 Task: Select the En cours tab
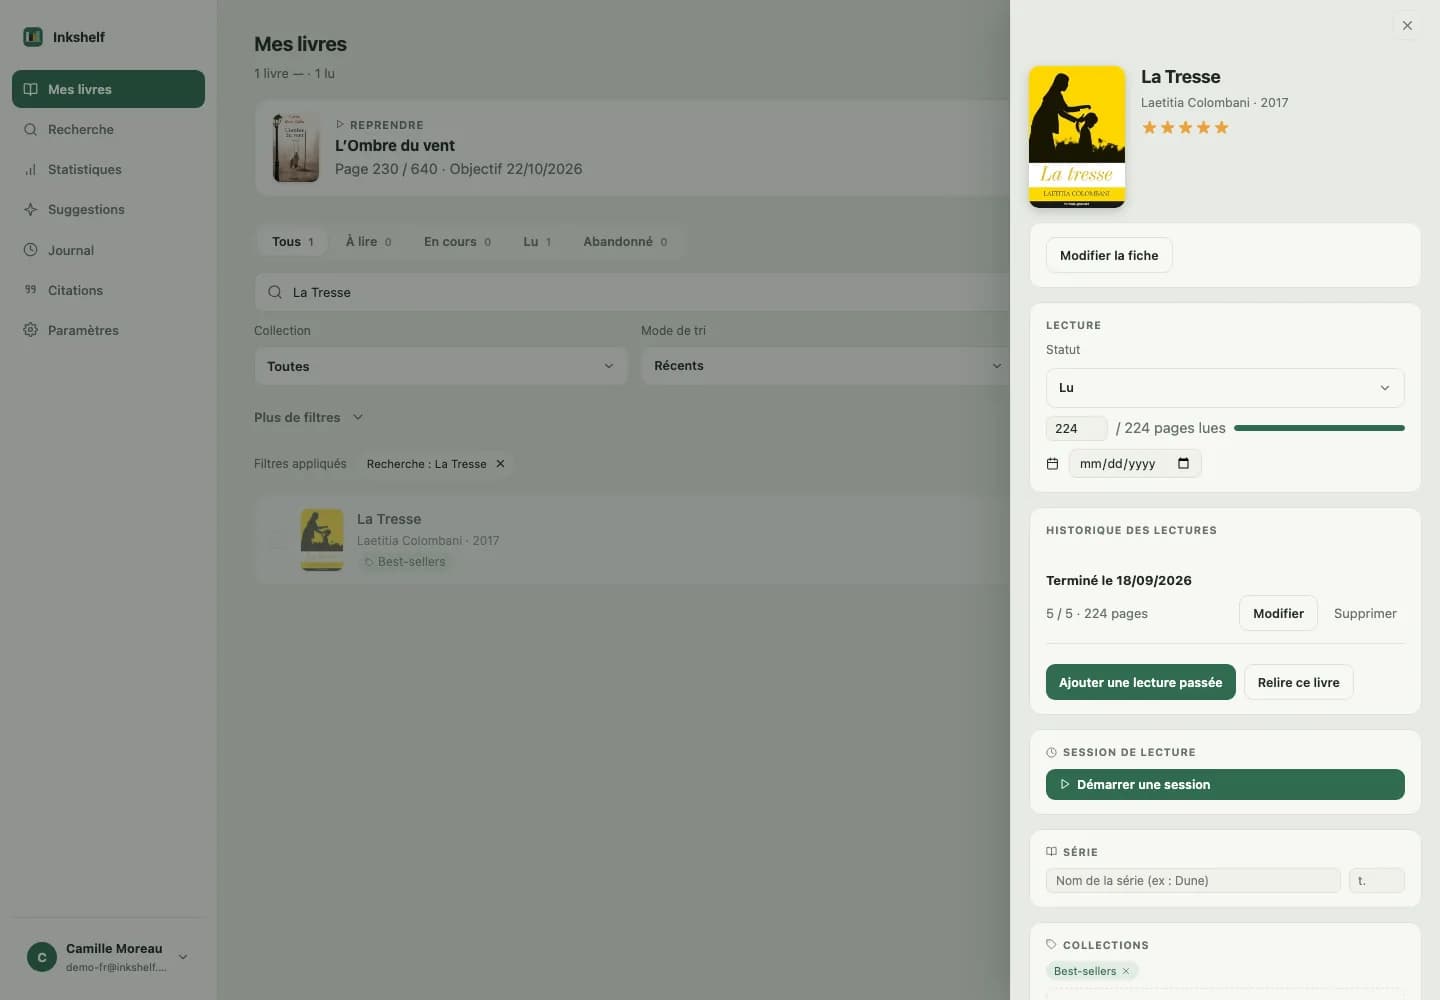[x=458, y=241]
